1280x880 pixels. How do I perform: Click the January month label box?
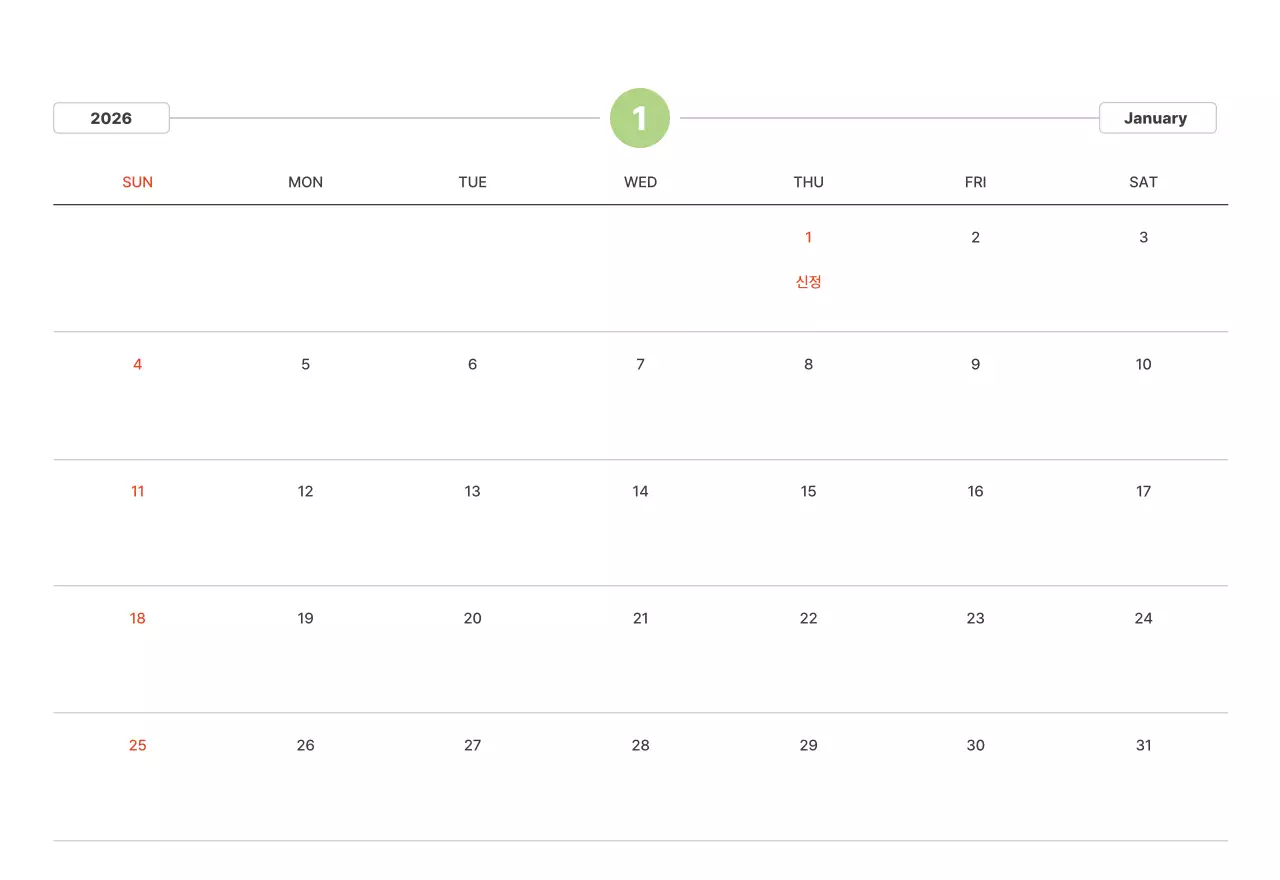coord(1157,118)
